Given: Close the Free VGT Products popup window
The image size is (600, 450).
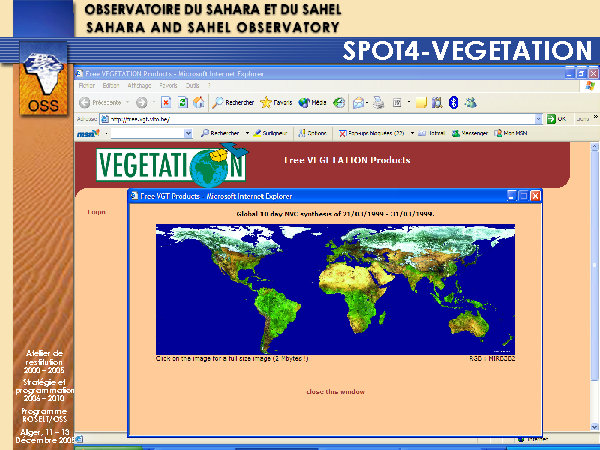Looking at the screenshot, I should [x=535, y=196].
